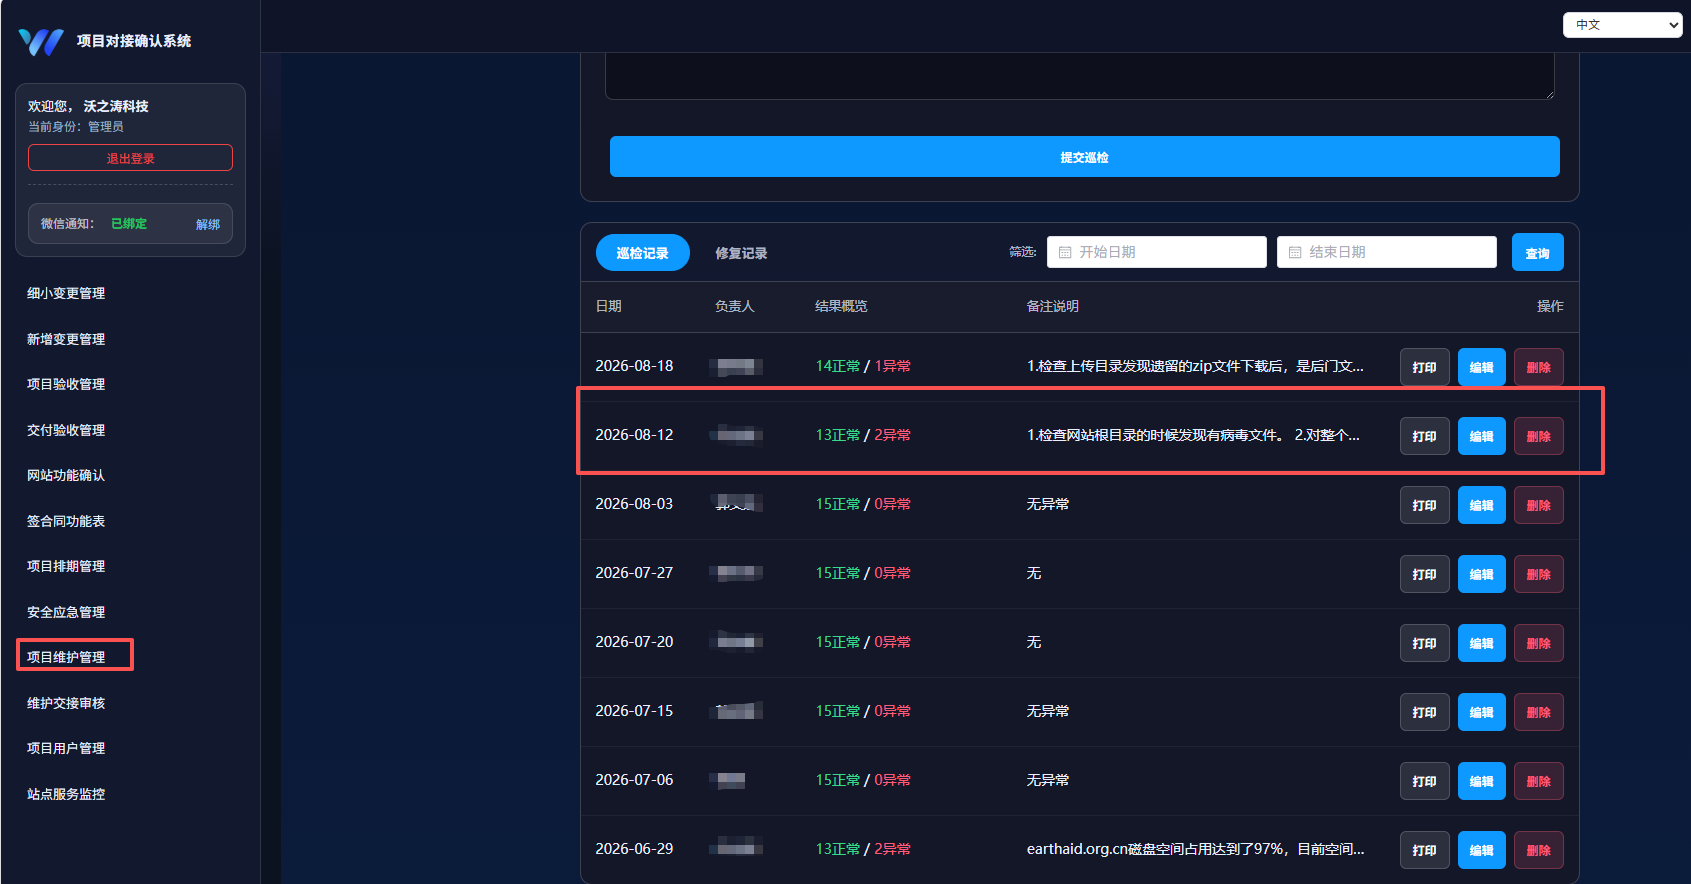Click calendar icon in 开始日期 field
The height and width of the screenshot is (884, 1691).
[x=1065, y=253]
